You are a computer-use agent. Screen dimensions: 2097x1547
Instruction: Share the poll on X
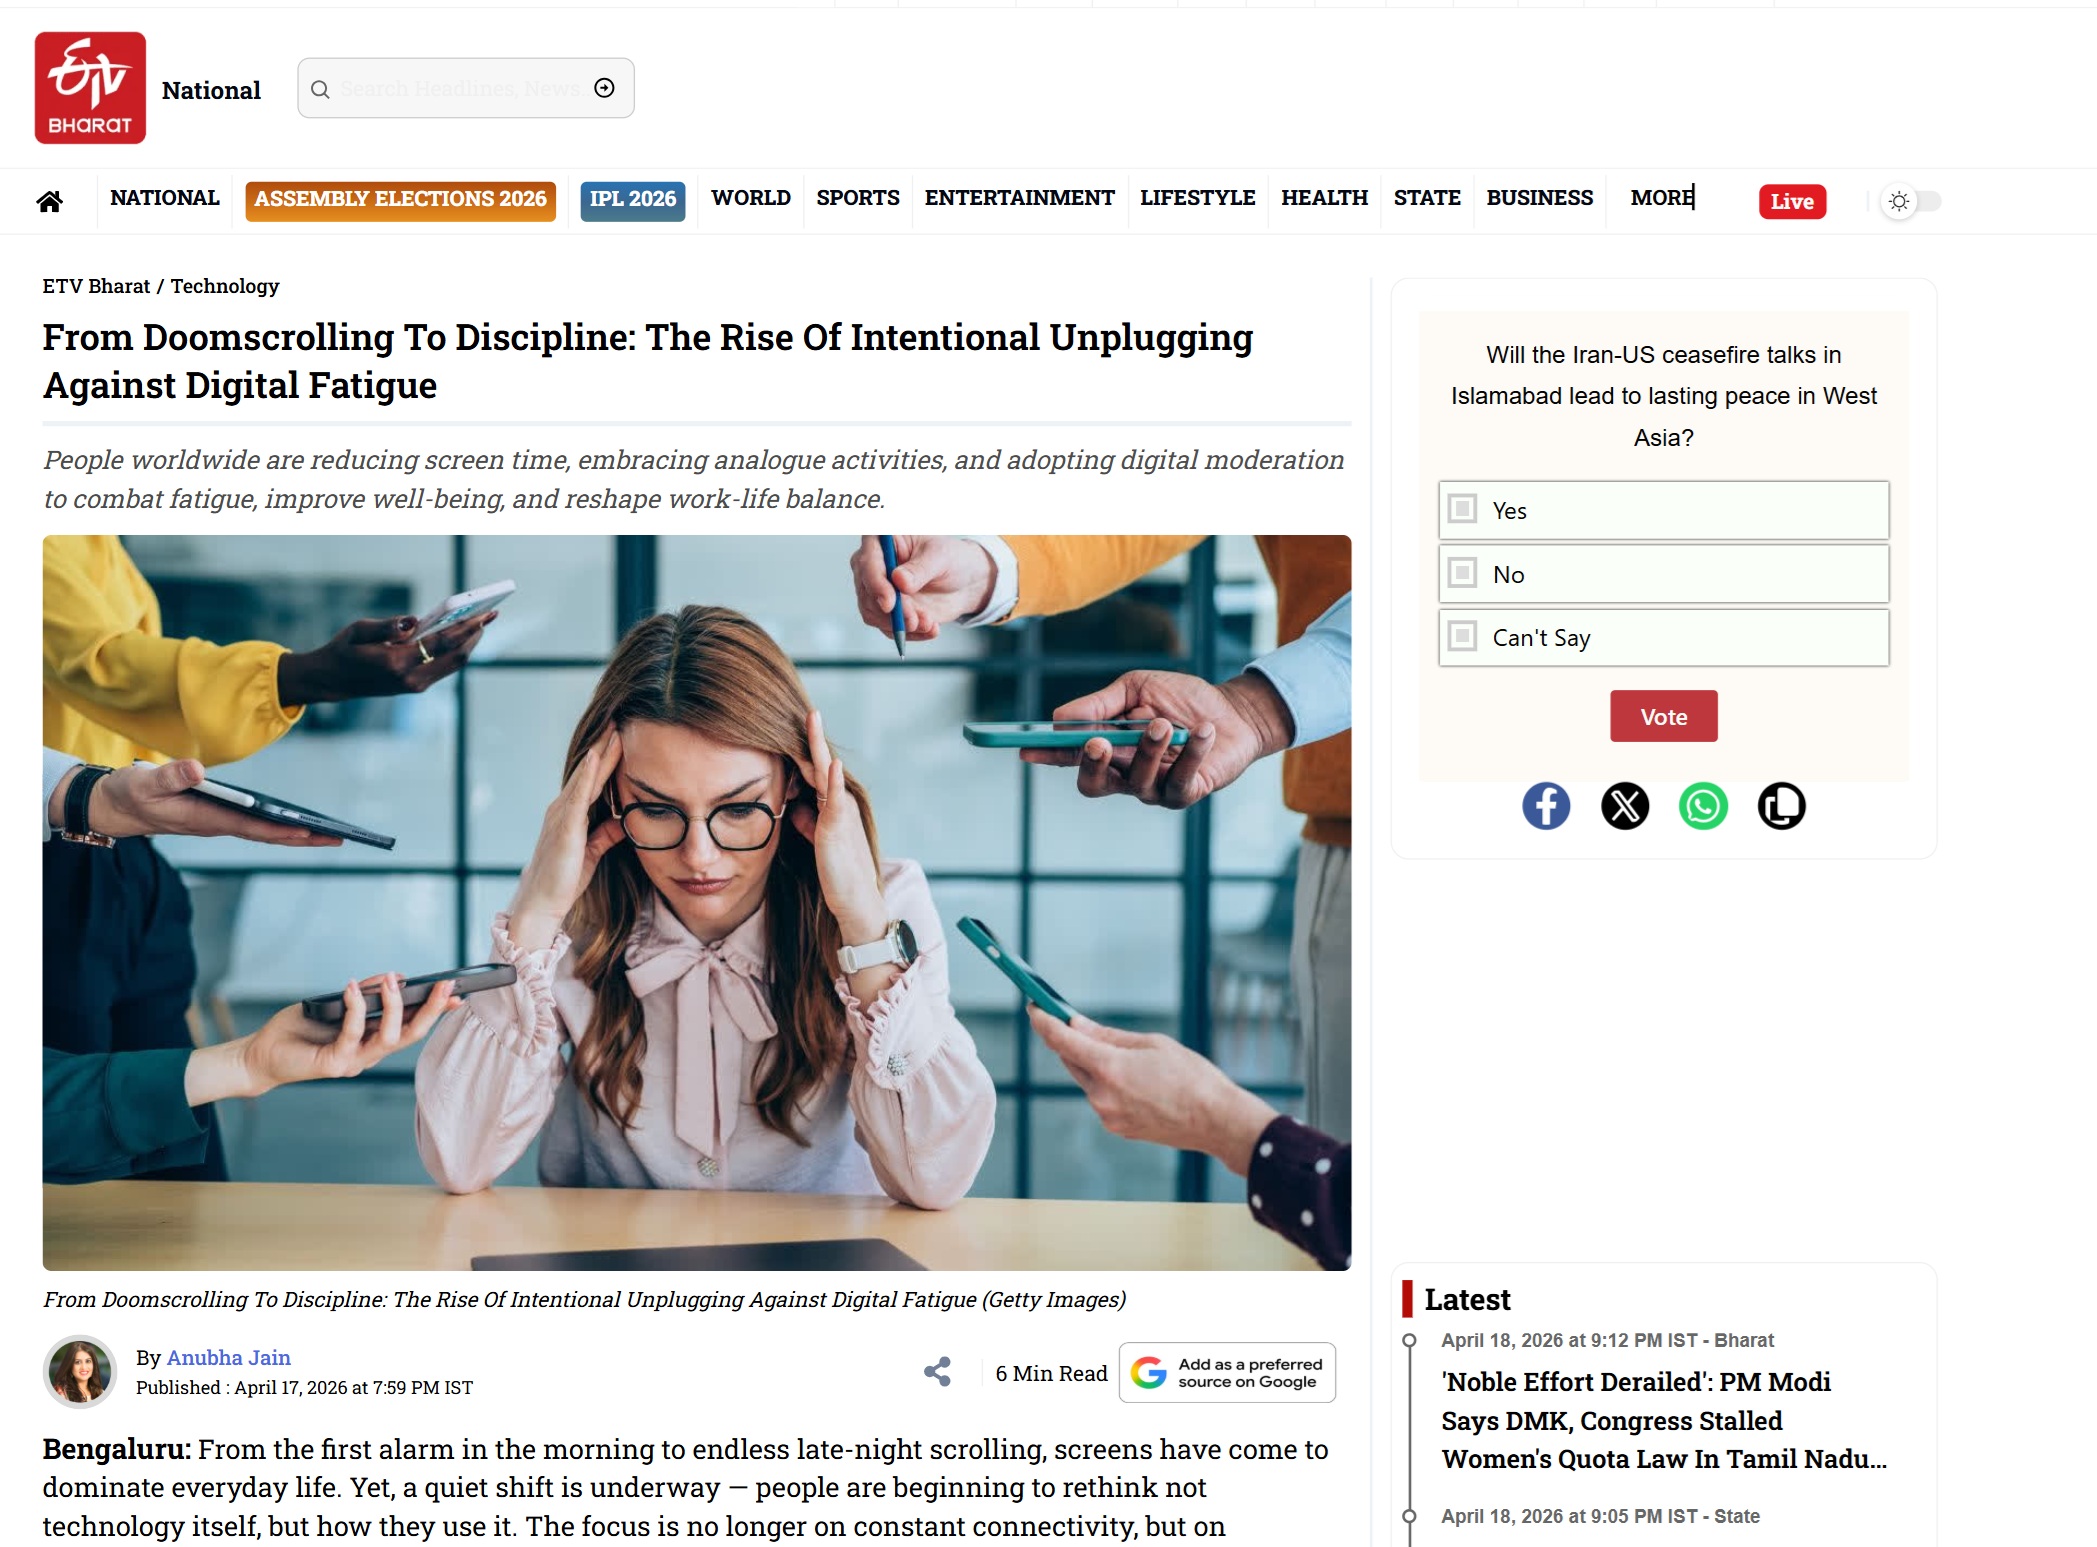[1625, 806]
